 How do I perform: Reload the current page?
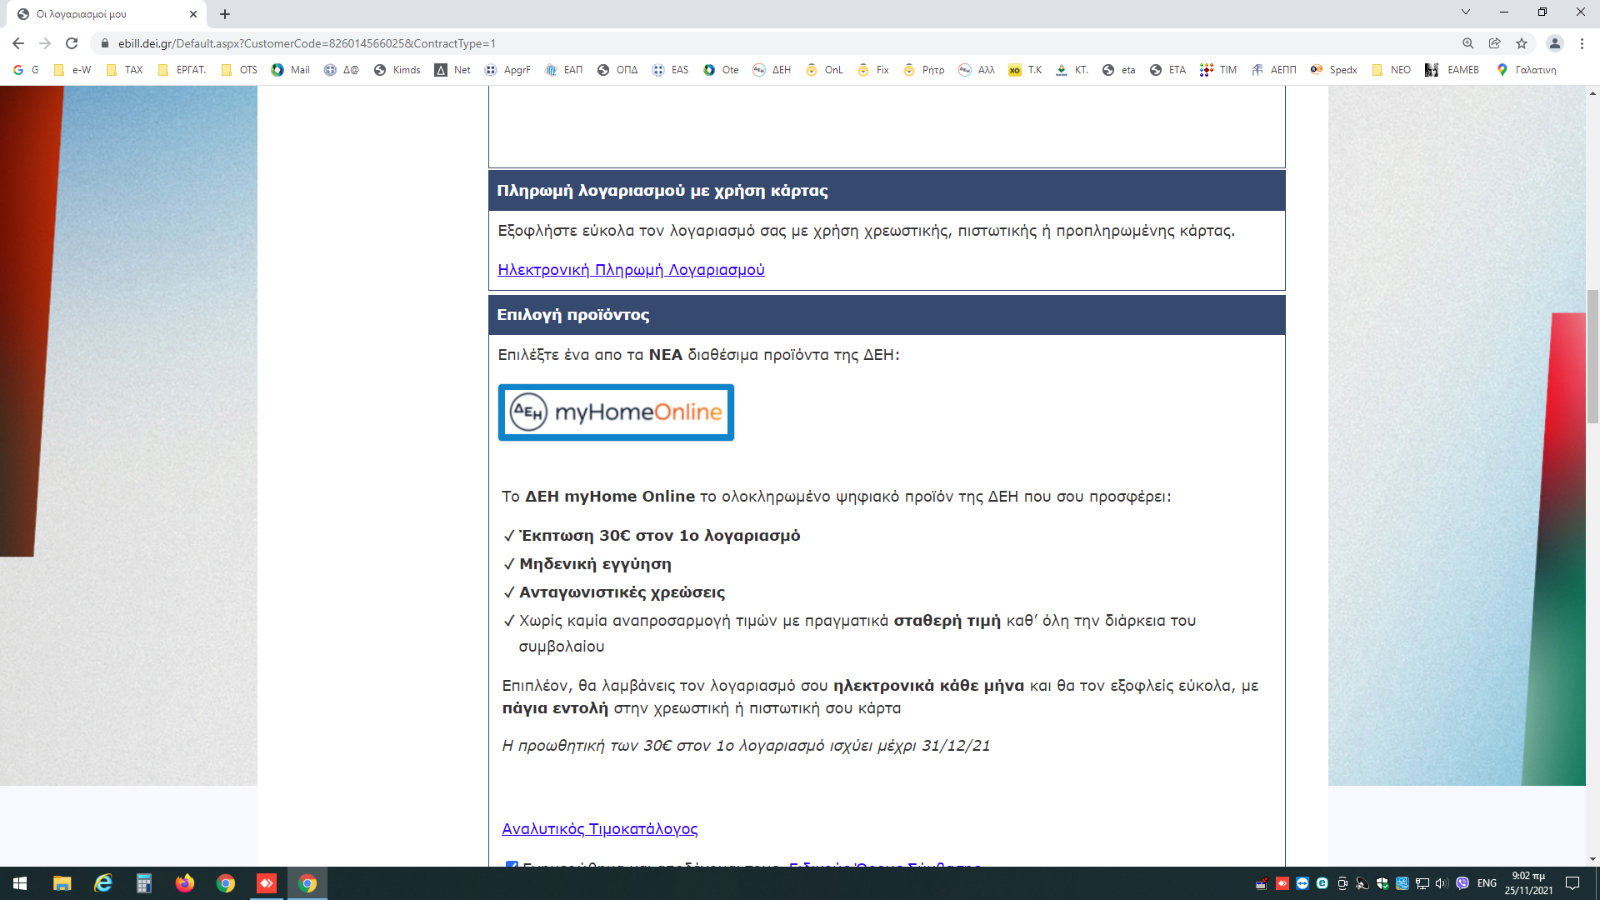click(72, 43)
